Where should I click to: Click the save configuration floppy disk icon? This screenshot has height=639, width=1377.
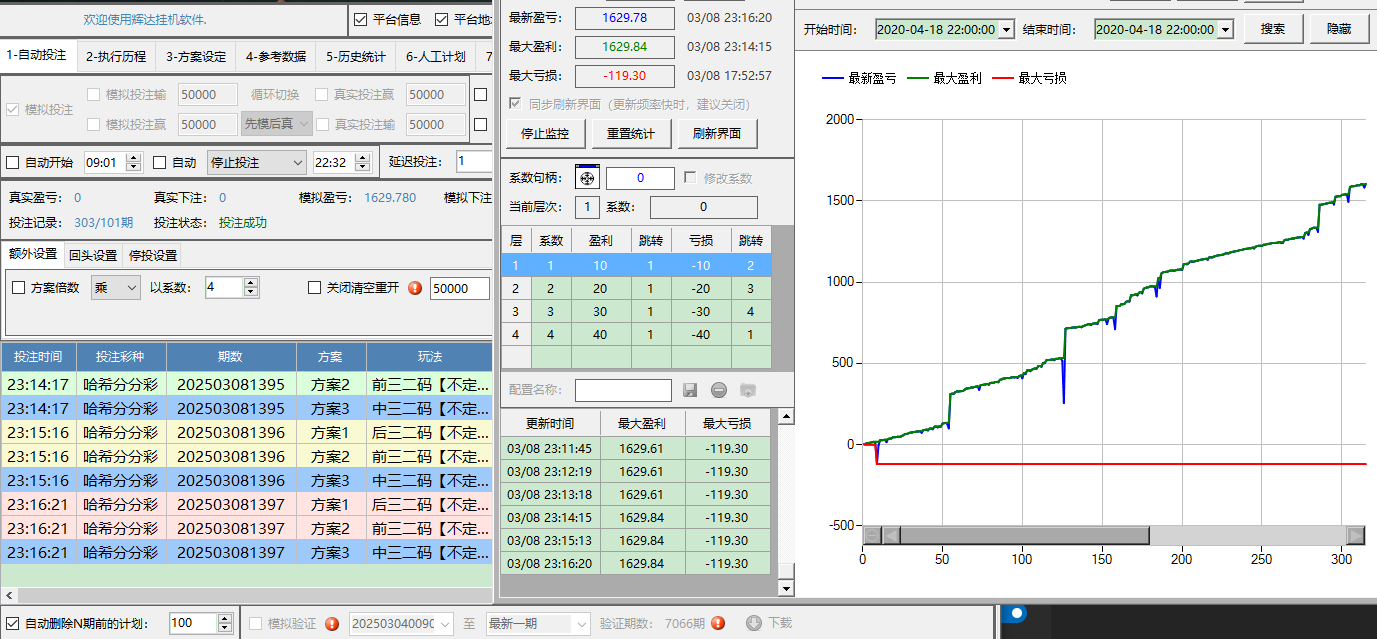(690, 390)
